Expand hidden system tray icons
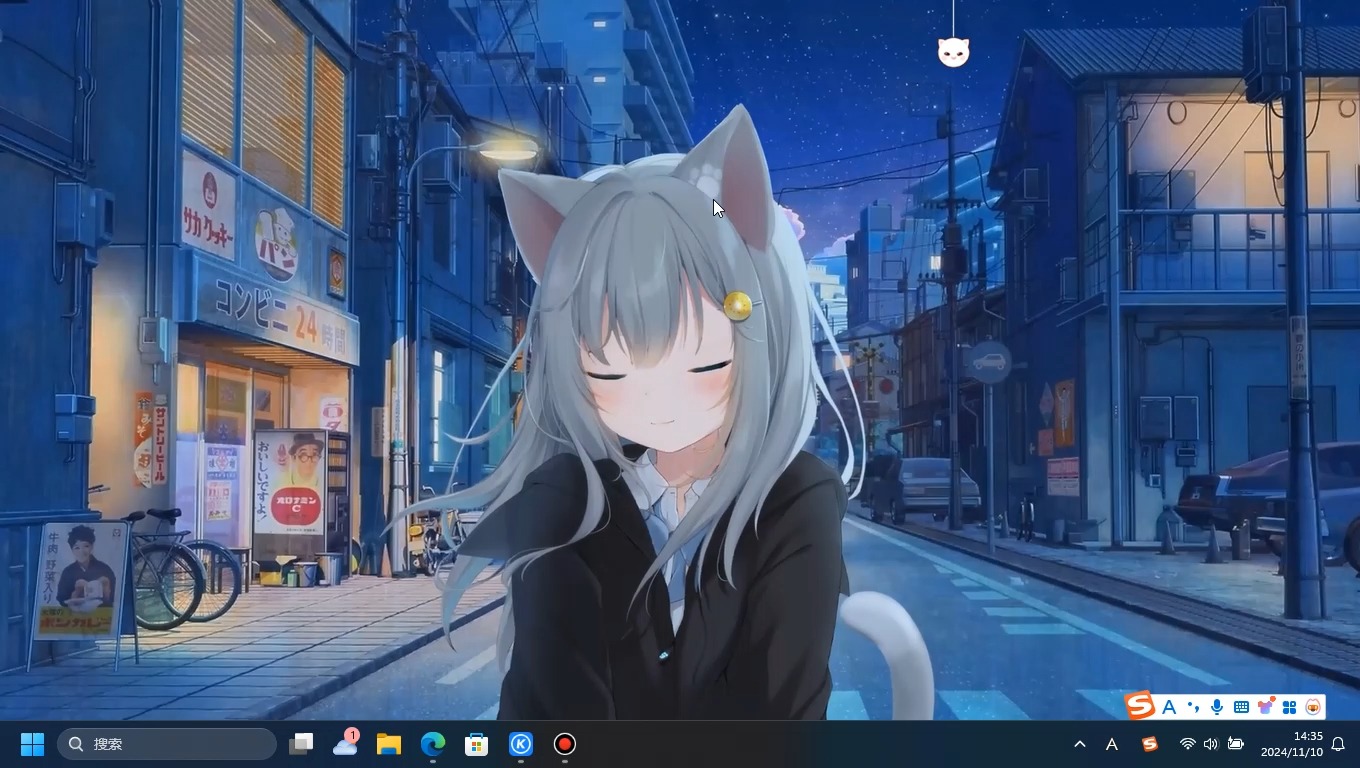Image resolution: width=1360 pixels, height=768 pixels. [1080, 744]
